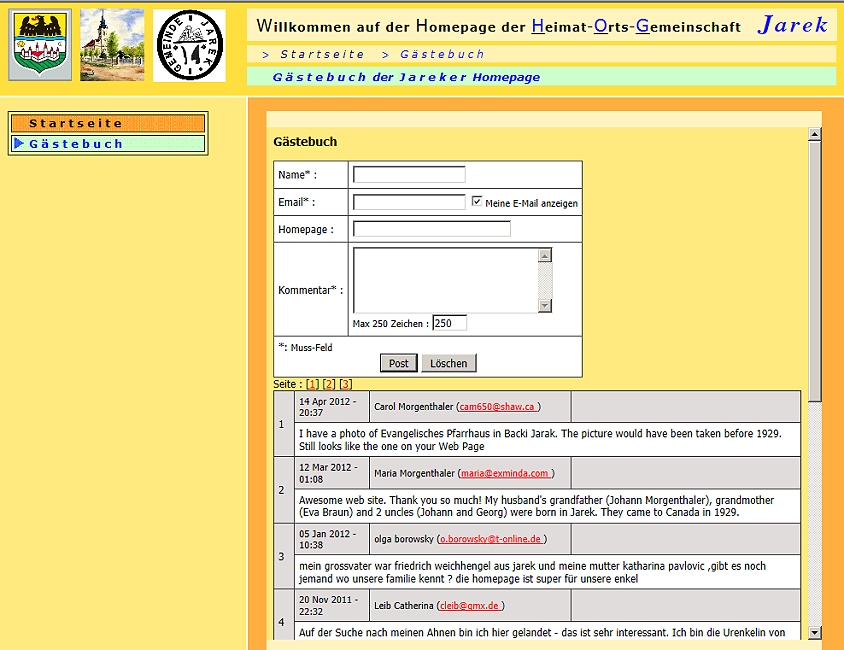This screenshot has height=650, width=844.
Task: Select Gästebuch in the sidebar menu
Action: pos(108,144)
